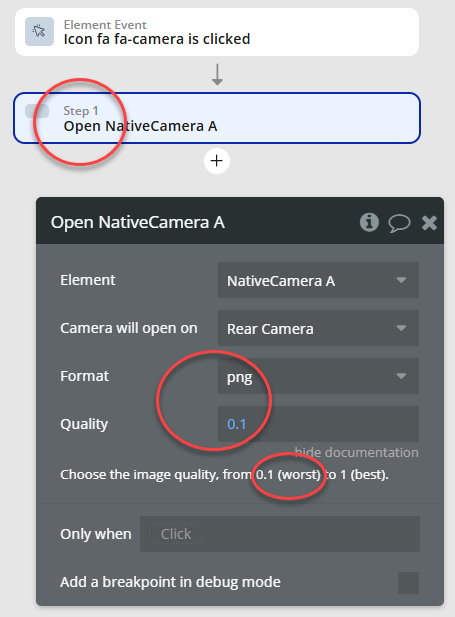Click the panel title Open NativeCamera A
Image resolution: width=455 pixels, height=617 pixels.
(138, 222)
